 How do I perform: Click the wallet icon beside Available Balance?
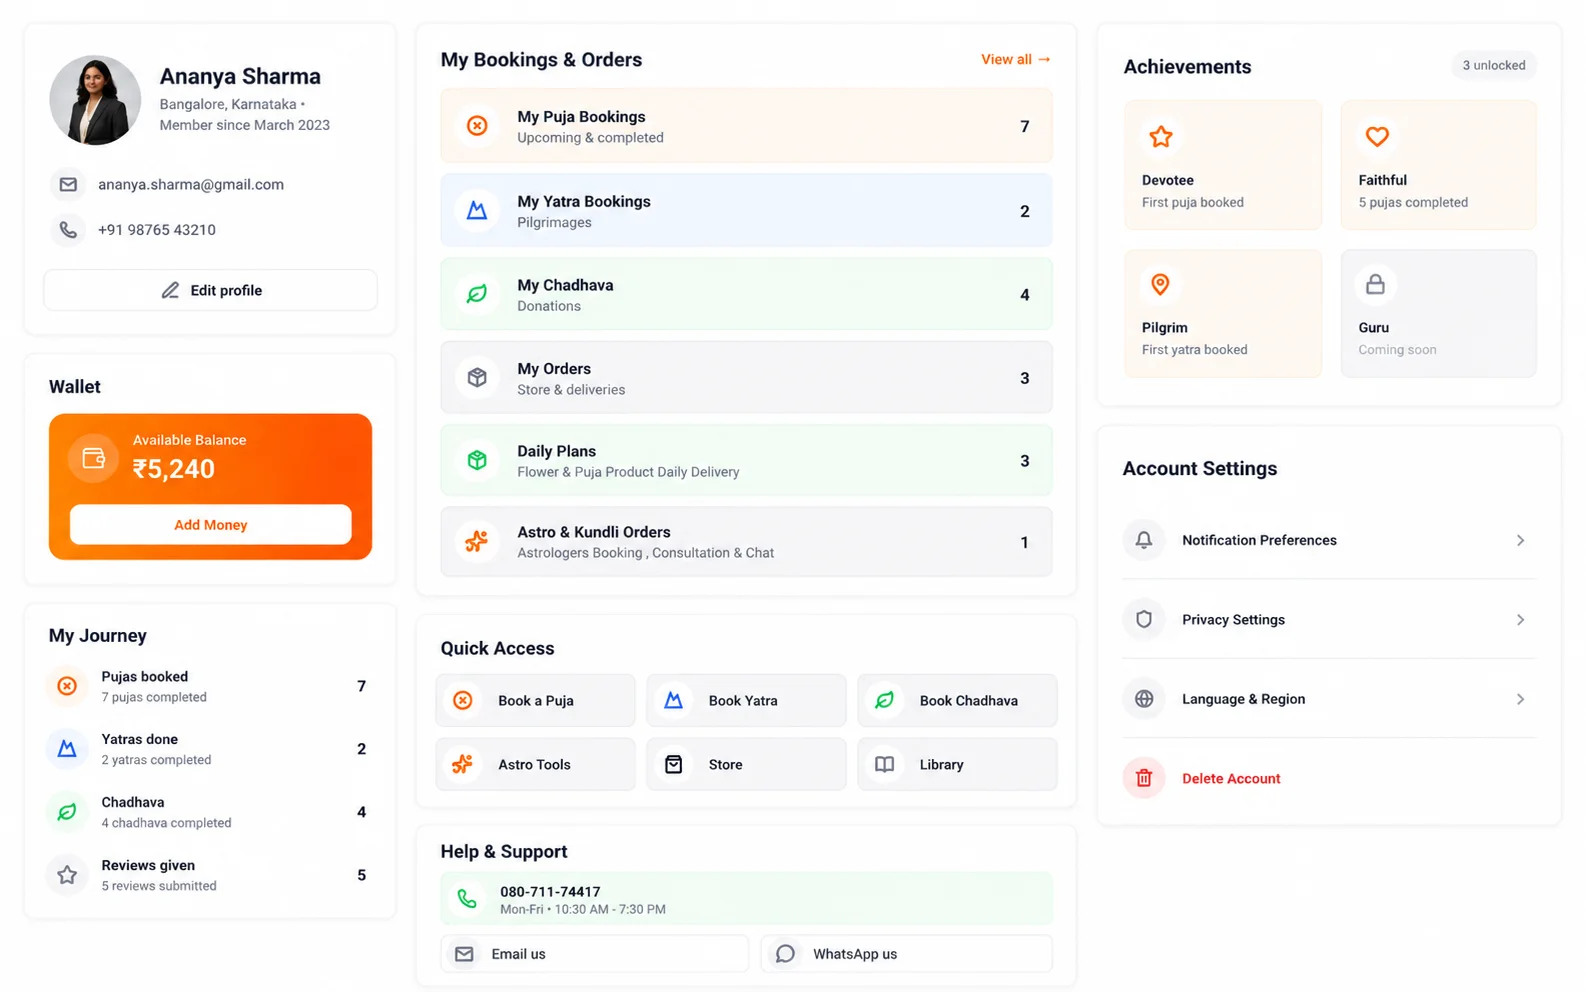click(93, 458)
